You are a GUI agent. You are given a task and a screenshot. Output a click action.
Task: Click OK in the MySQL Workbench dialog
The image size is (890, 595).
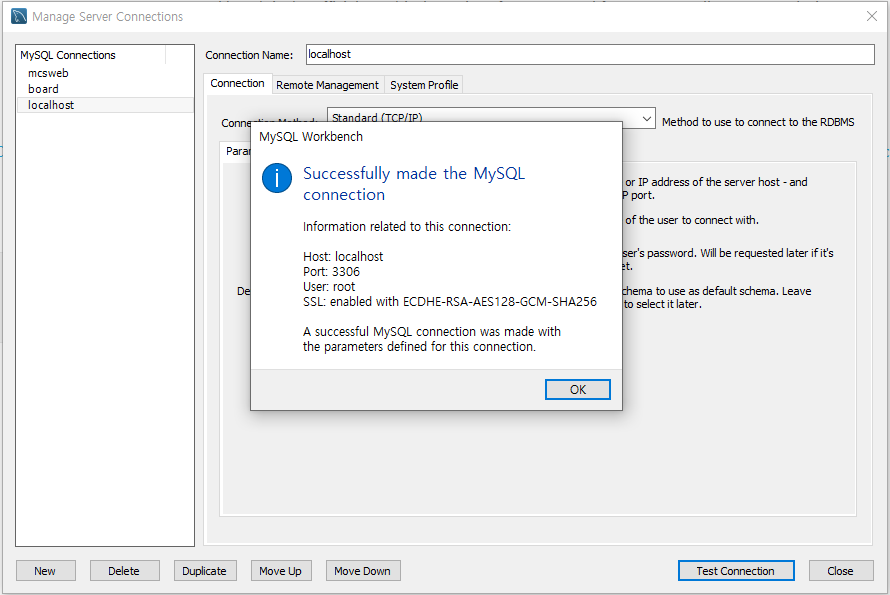pos(577,389)
